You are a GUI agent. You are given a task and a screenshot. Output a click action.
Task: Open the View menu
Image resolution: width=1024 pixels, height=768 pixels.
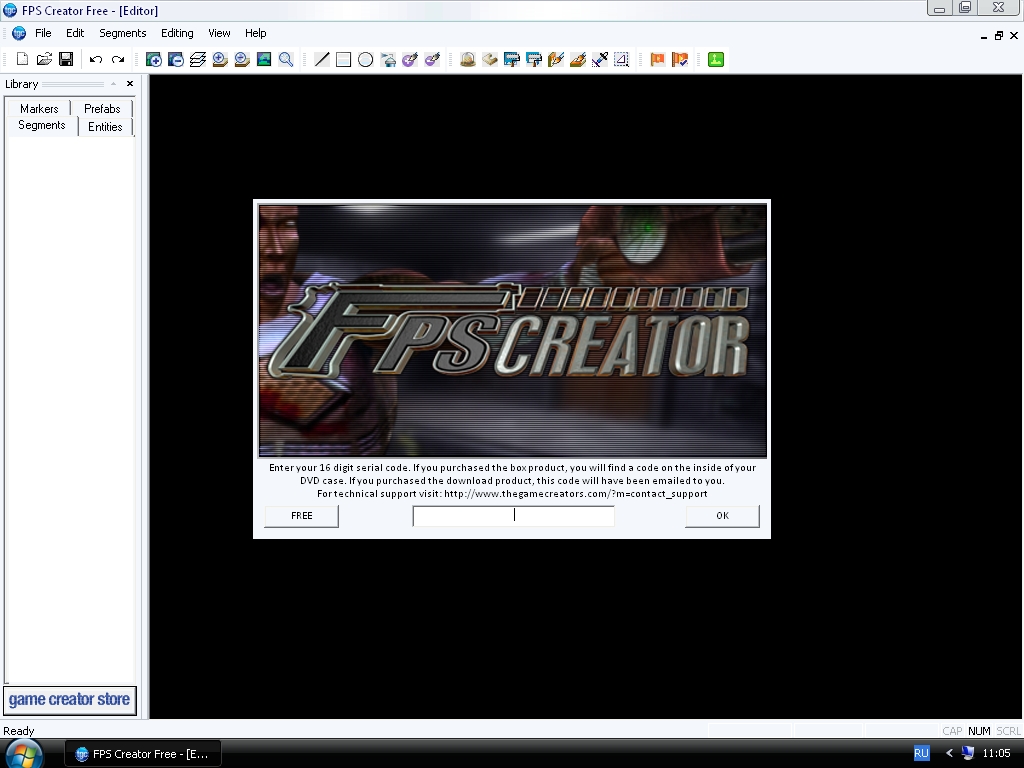[x=219, y=33]
